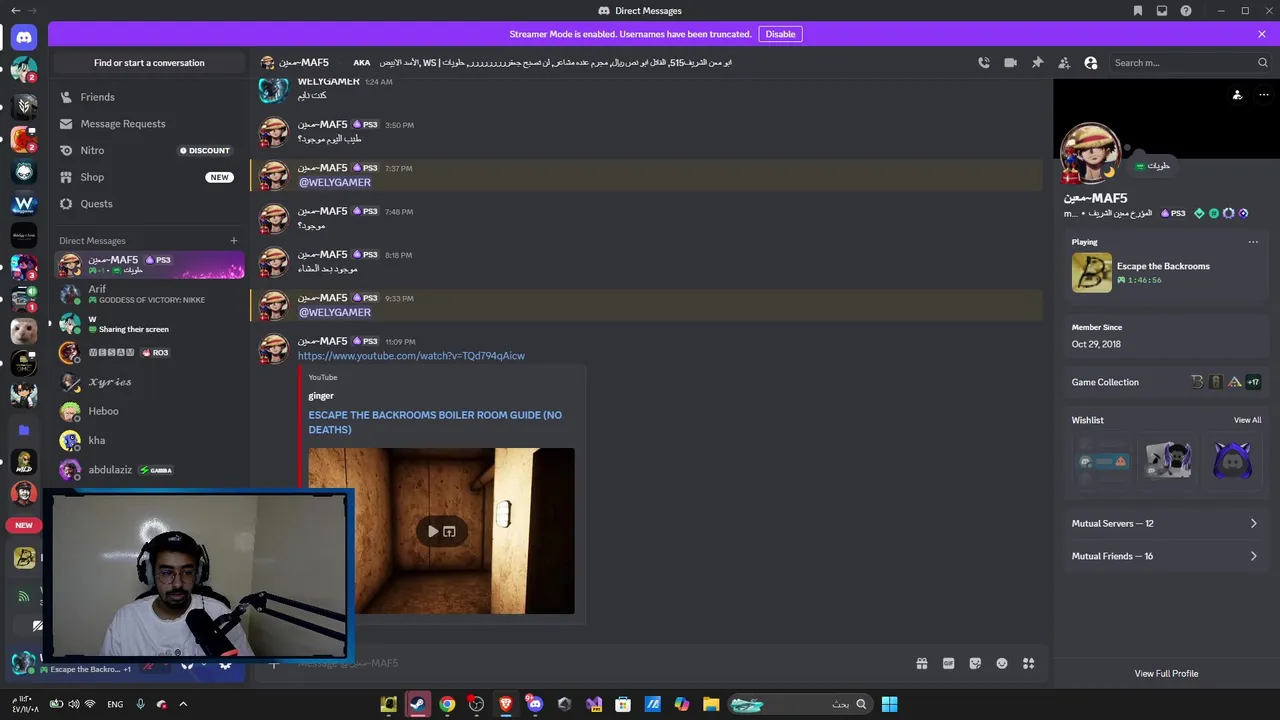Start a video call from header

click(1011, 62)
